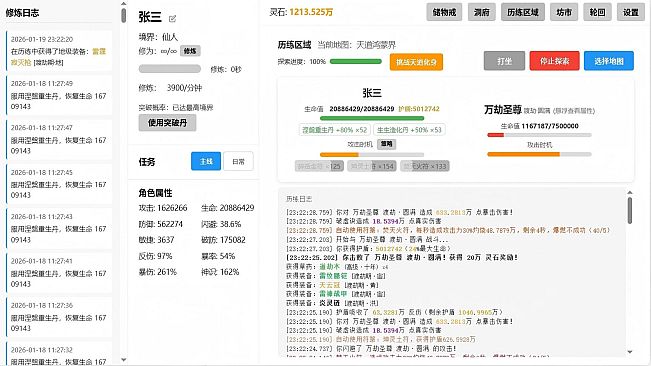This screenshot has width=651, height=366.
Task: Open the 设置 settings tab
Action: click(631, 12)
